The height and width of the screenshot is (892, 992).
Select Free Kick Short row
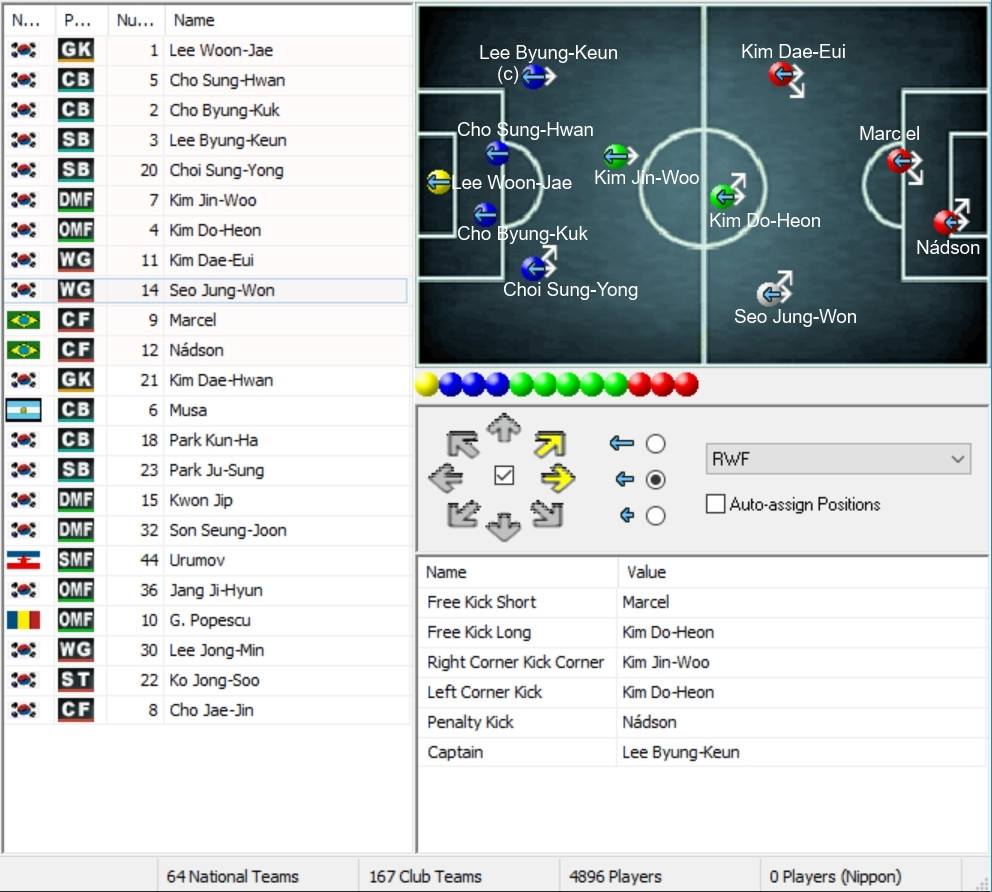[x=702, y=602]
